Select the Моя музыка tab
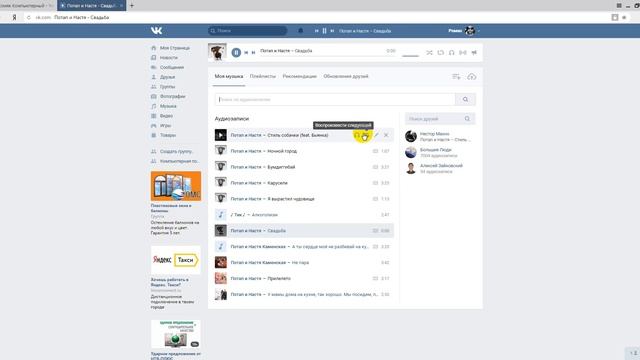This screenshot has width=640, height=360. tap(229, 76)
